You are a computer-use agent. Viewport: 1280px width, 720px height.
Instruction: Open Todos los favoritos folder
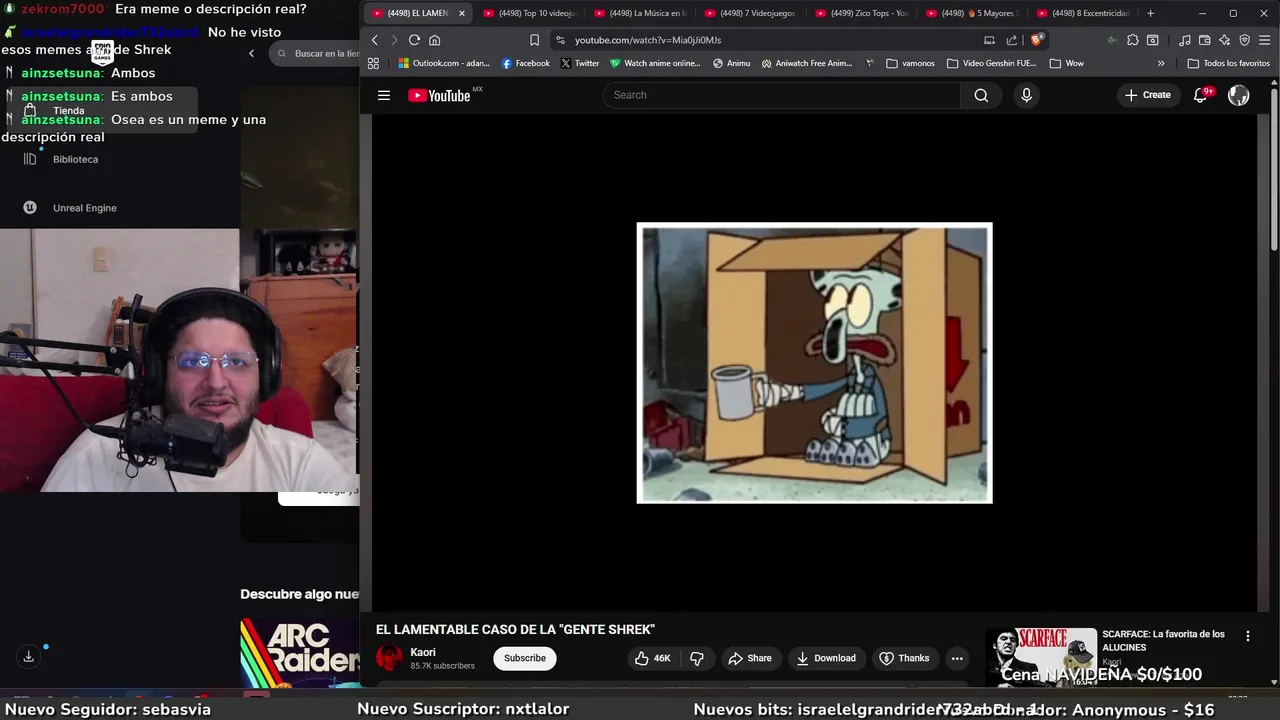(x=1229, y=63)
